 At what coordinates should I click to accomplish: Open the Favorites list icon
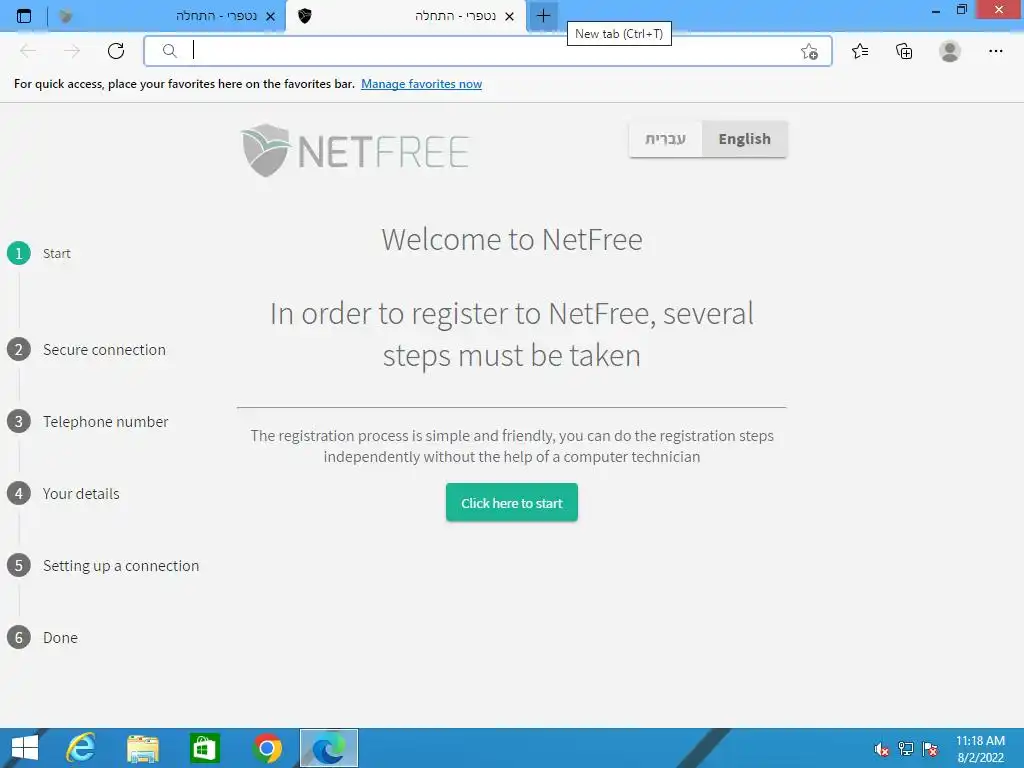pos(860,51)
